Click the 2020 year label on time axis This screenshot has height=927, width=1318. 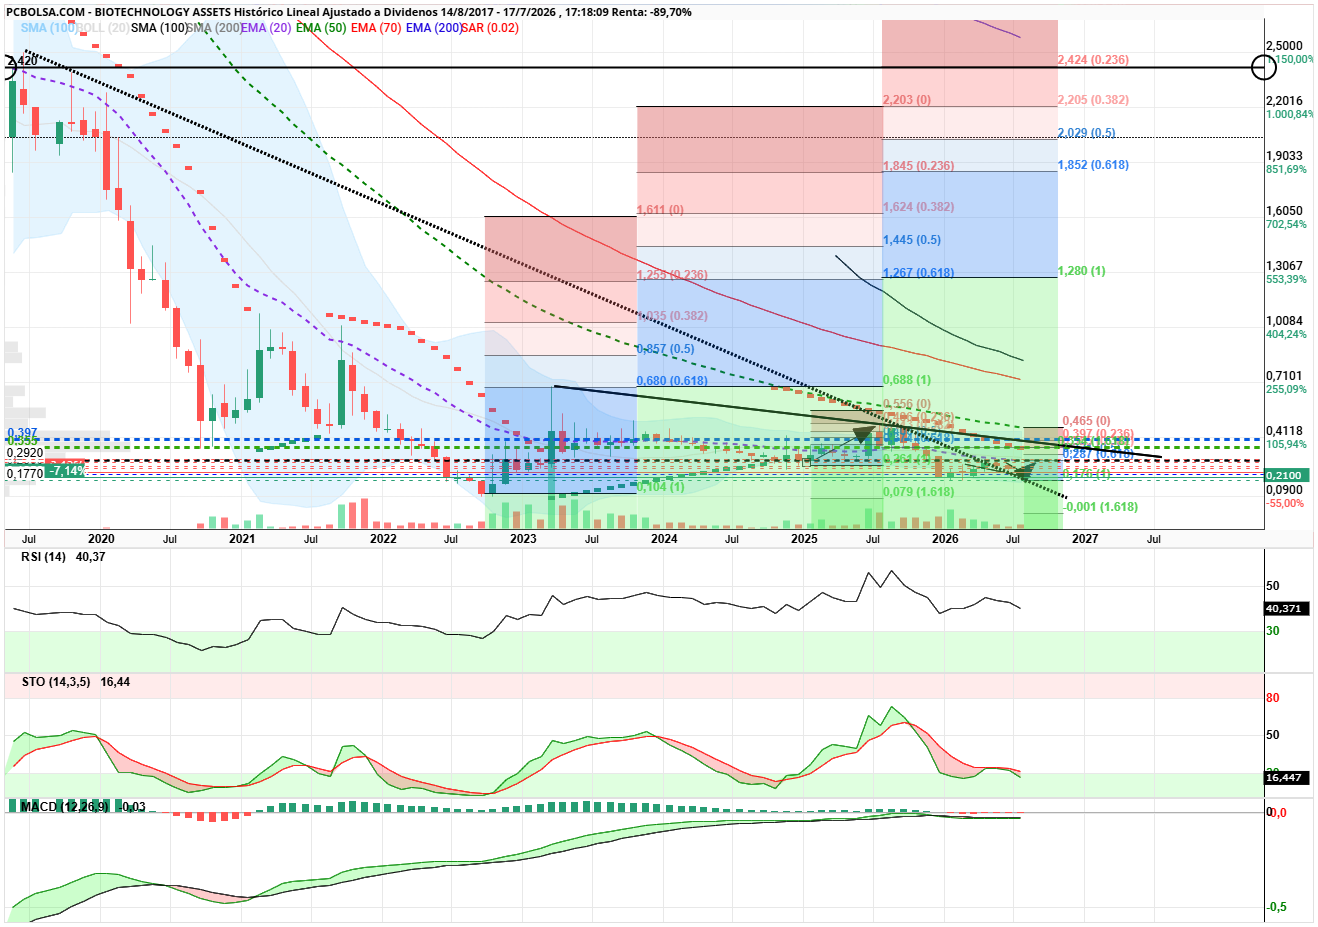click(x=101, y=539)
